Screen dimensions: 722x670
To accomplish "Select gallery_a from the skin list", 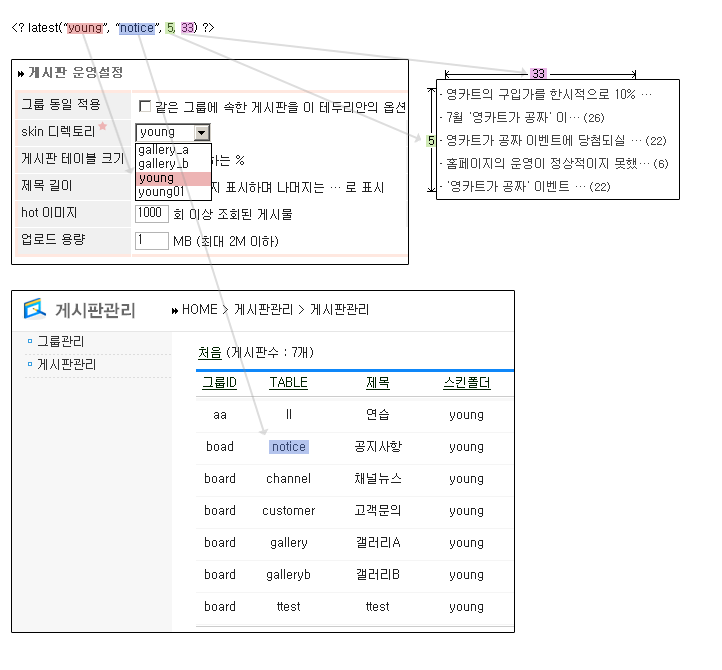I will [x=163, y=150].
